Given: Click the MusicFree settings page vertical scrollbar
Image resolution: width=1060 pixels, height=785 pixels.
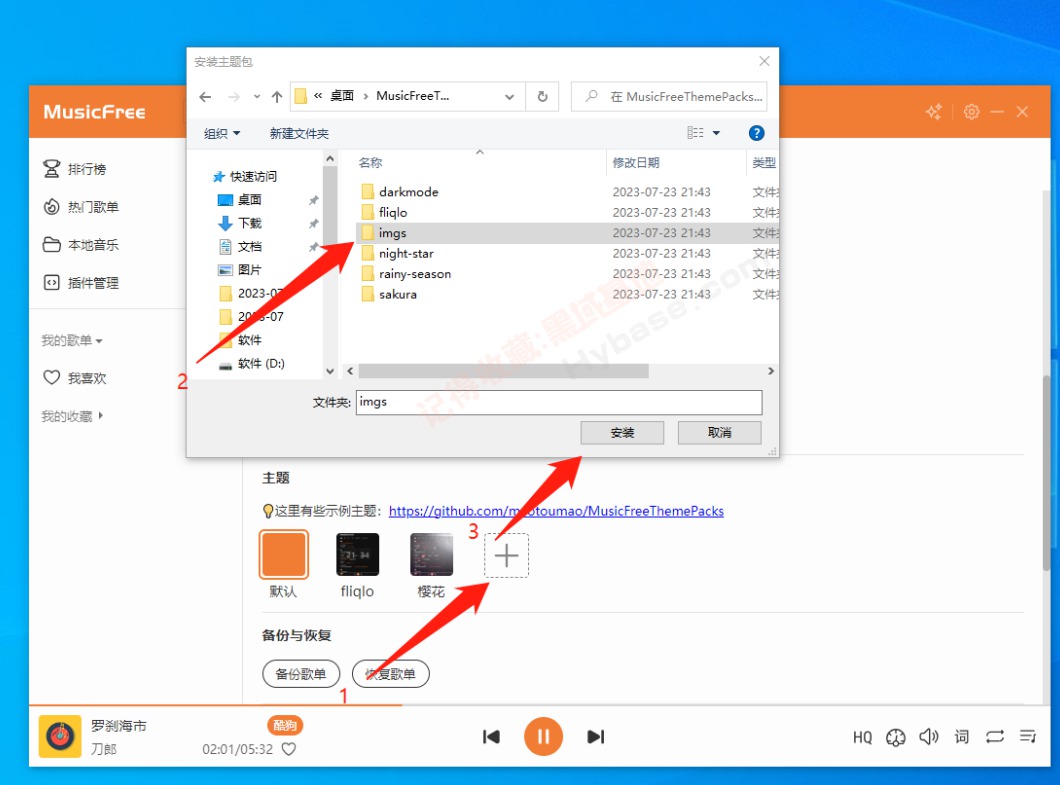Looking at the screenshot, I should coord(1048,473).
